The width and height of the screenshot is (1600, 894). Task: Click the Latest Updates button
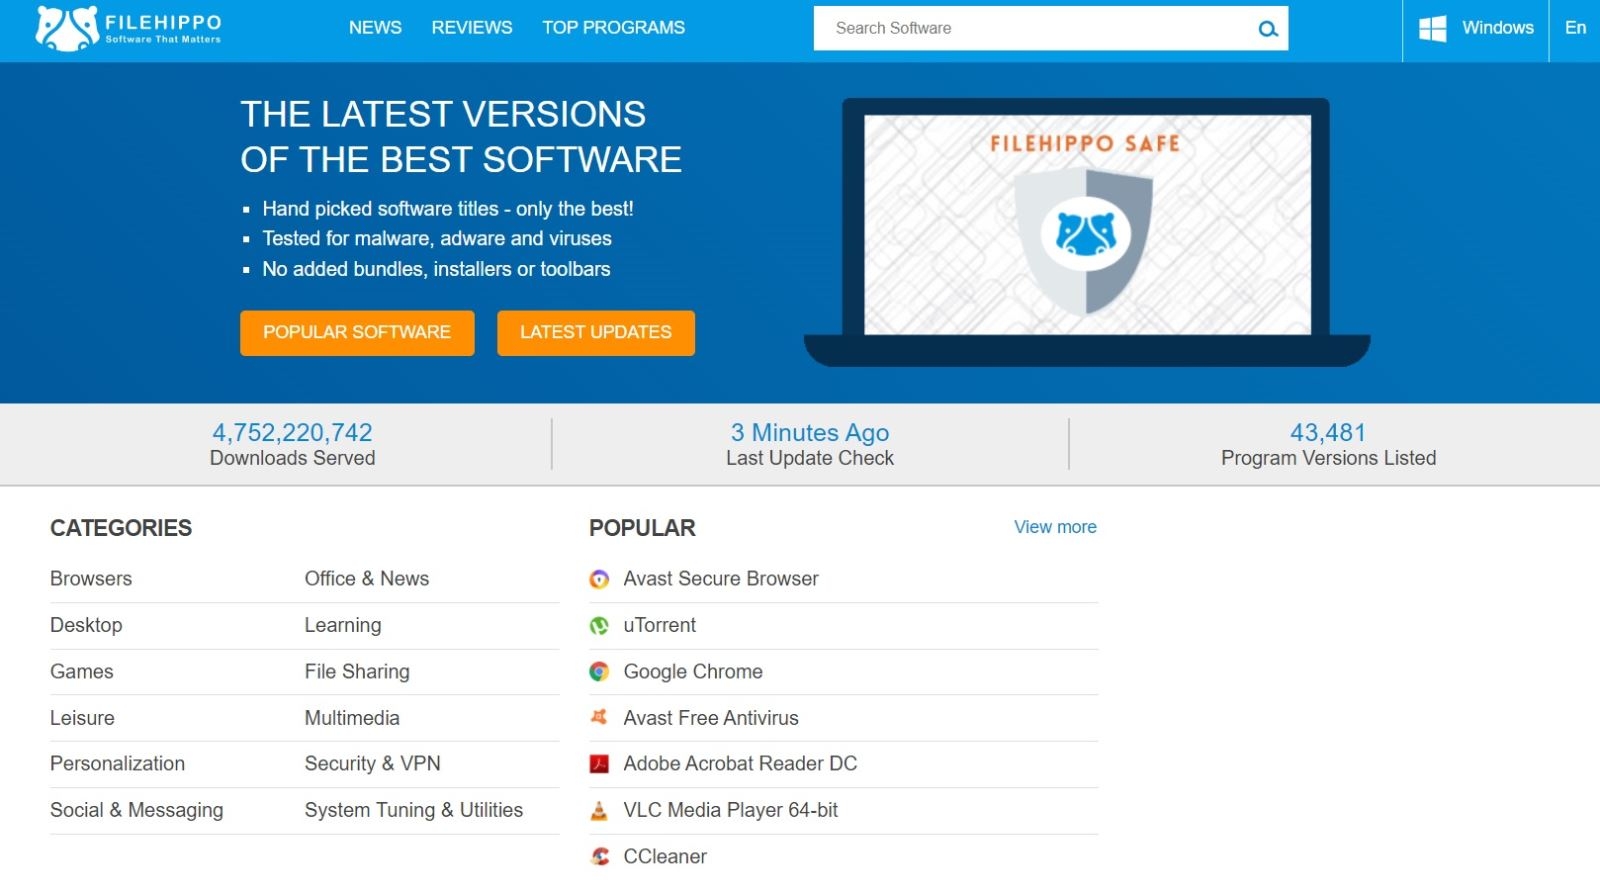click(x=596, y=332)
